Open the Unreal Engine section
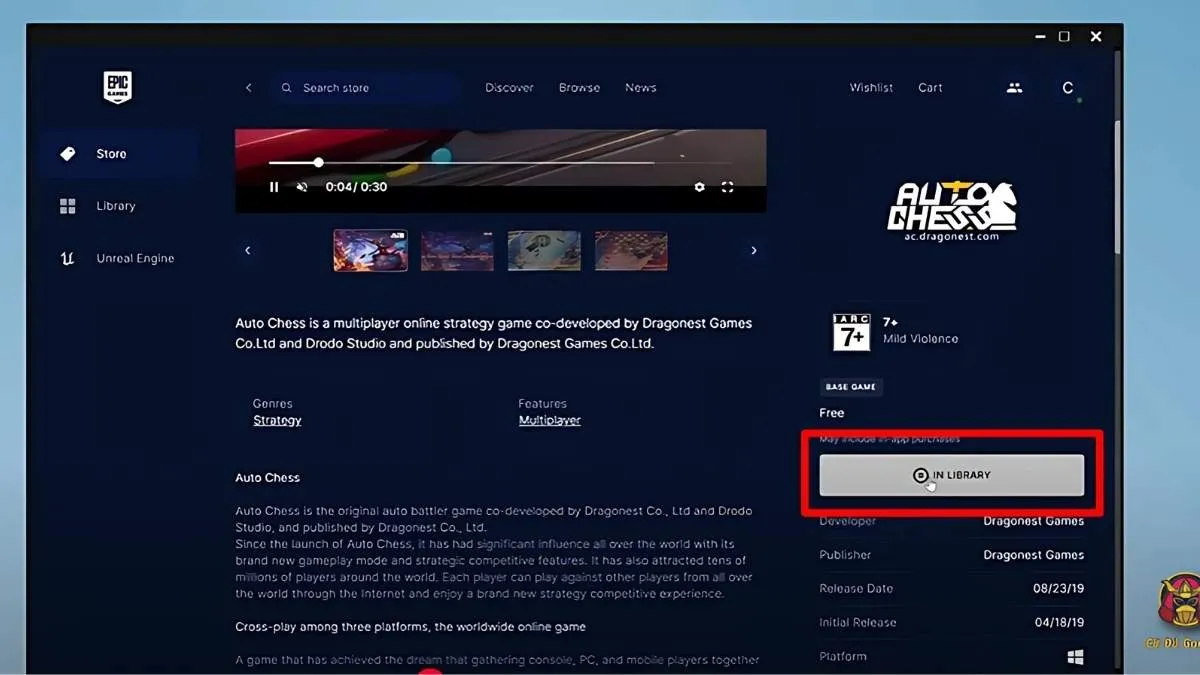Viewport: 1200px width, 675px height. coord(67,257)
